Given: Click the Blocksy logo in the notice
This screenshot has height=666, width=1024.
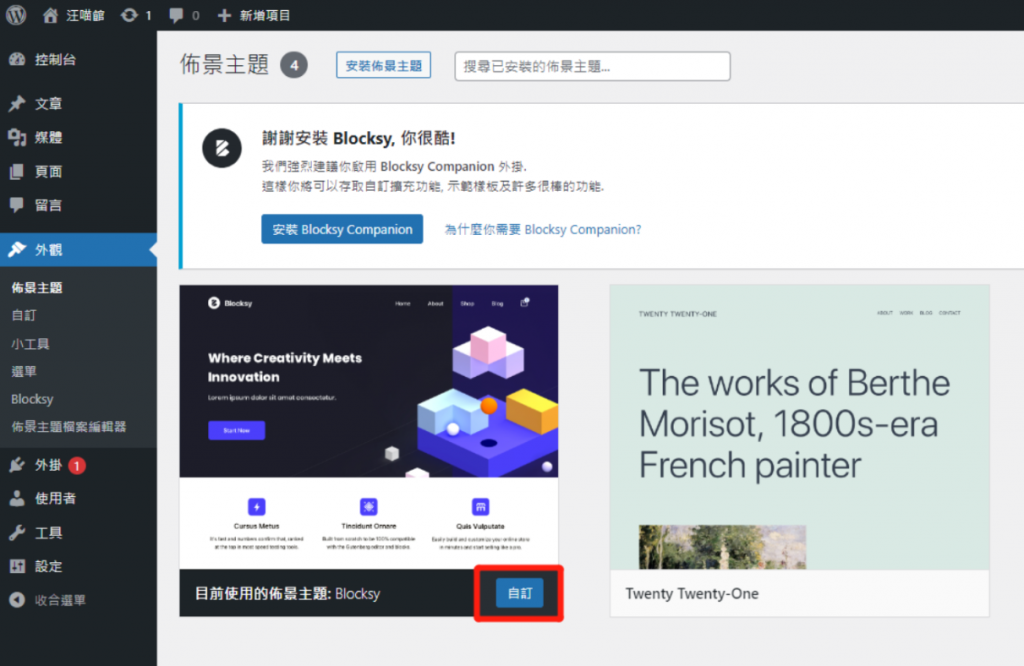Looking at the screenshot, I should (x=222, y=148).
